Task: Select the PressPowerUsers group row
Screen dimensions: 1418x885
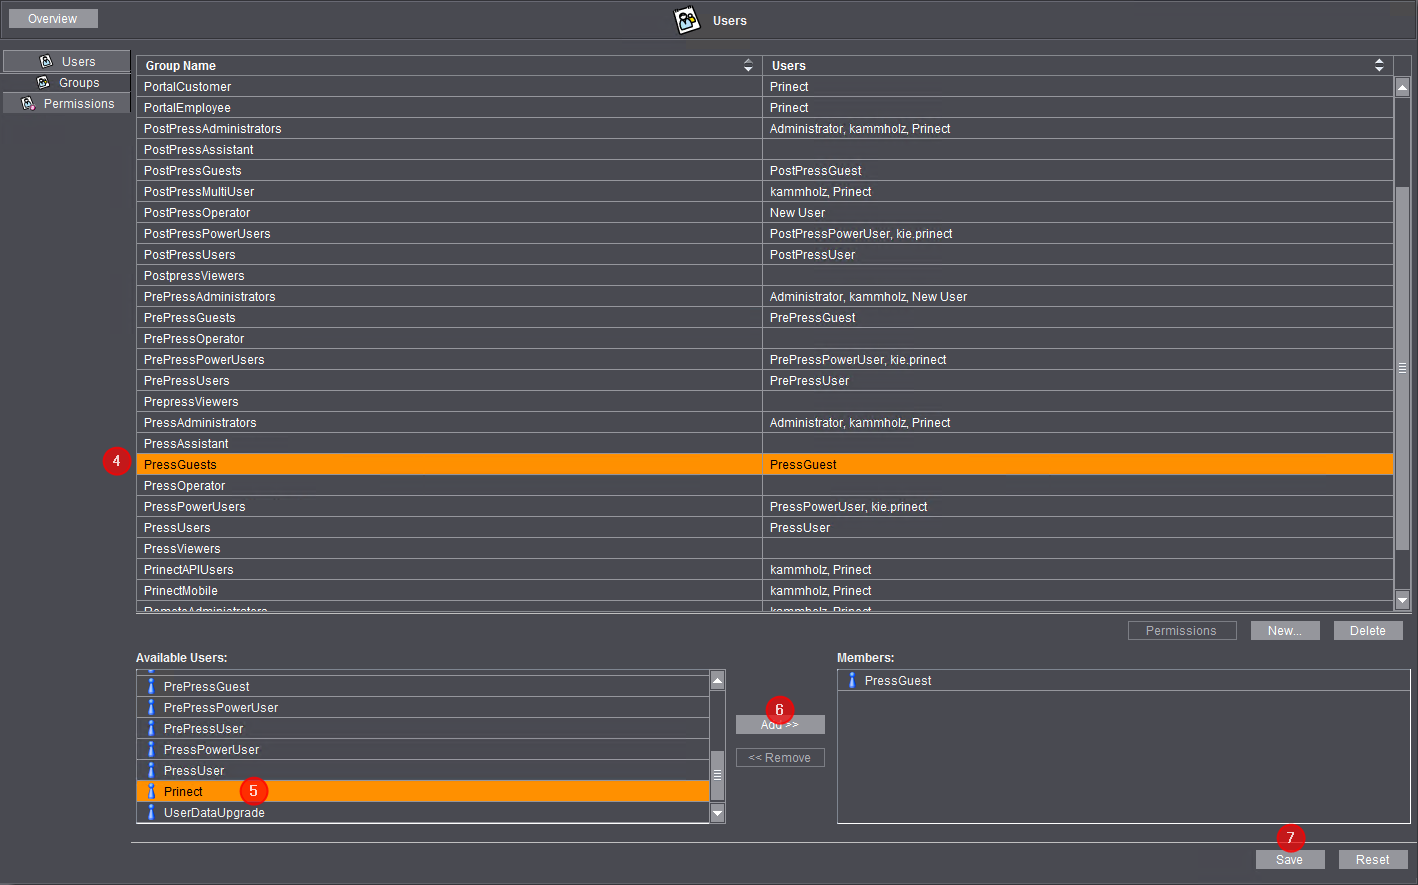Action: [765, 506]
